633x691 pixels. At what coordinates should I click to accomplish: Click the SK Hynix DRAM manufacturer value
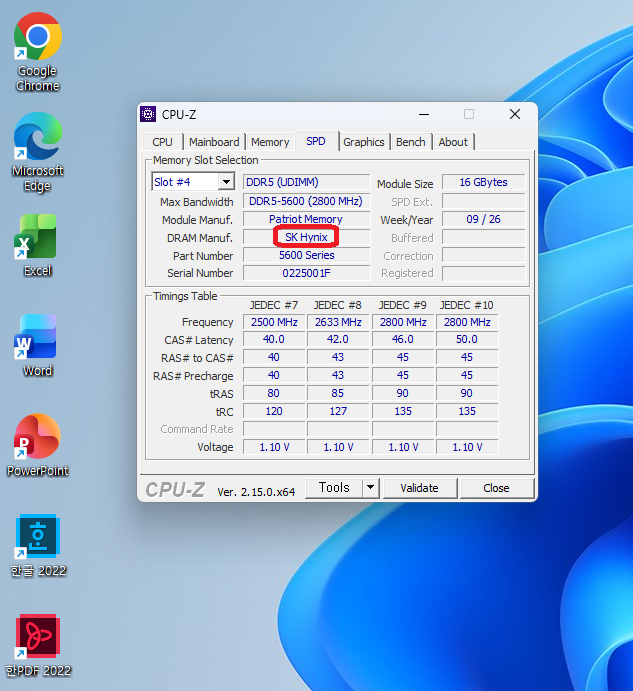tap(306, 237)
